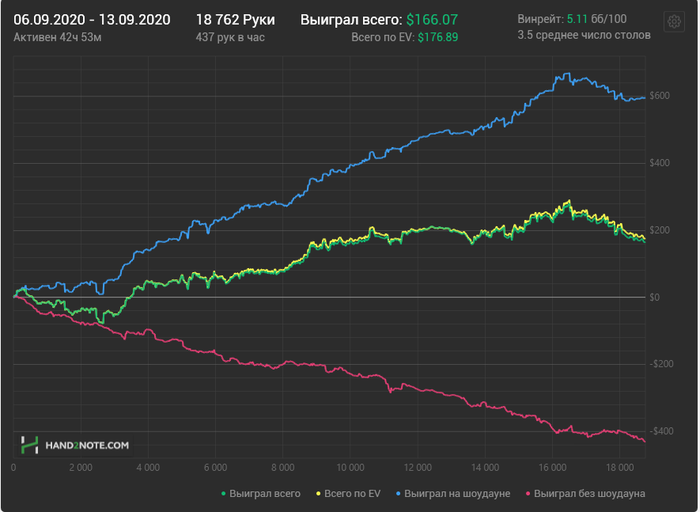Click the green dot next to 'Выиграл всего'
This screenshot has width=700, height=512.
pos(224,494)
